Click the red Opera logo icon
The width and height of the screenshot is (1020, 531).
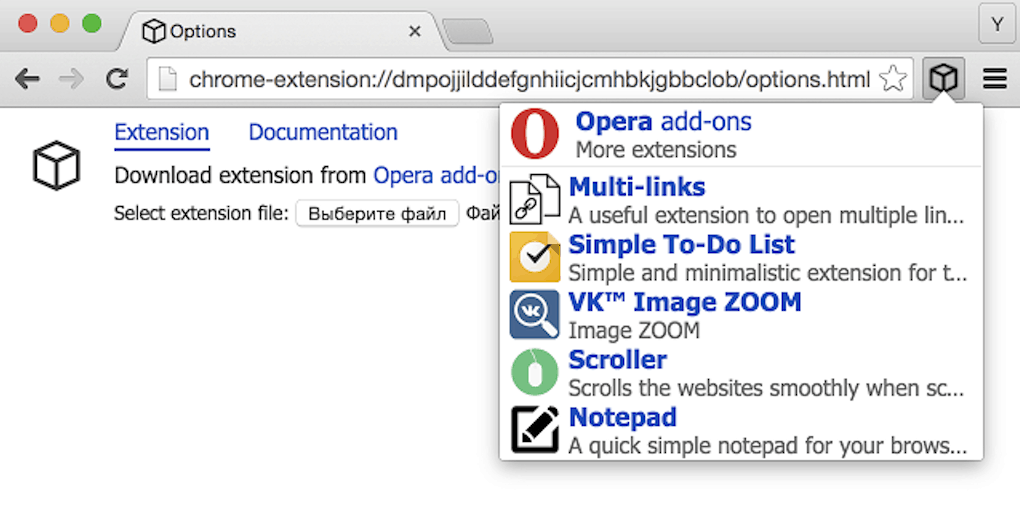(x=535, y=134)
